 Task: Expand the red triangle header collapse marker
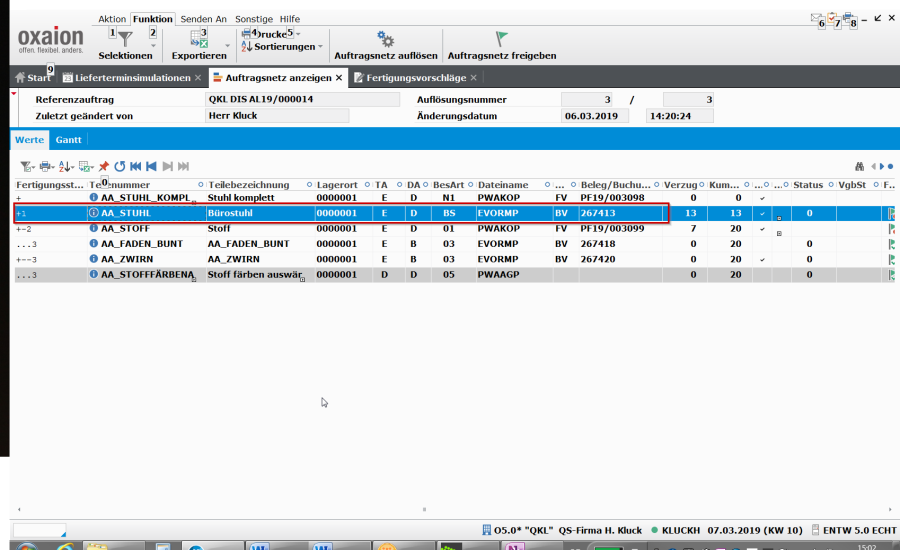[14, 93]
